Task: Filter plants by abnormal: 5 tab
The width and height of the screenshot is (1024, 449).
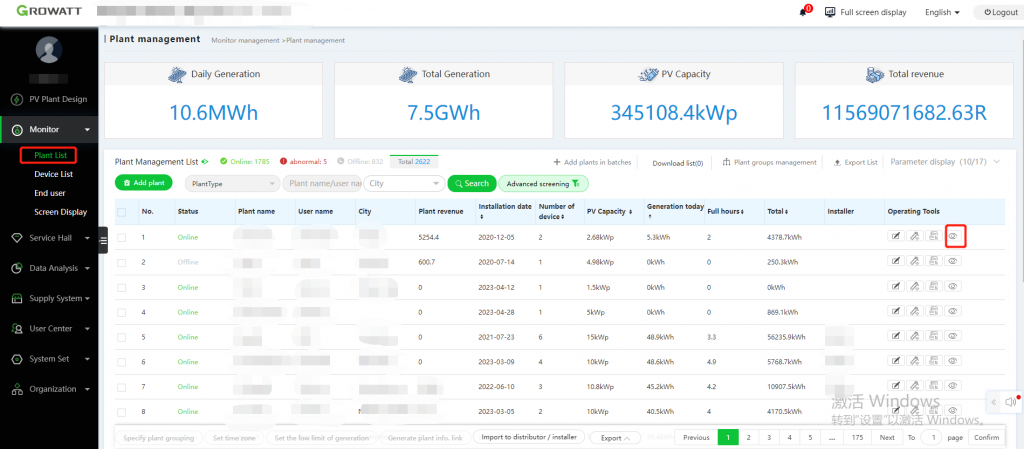Action: (304, 161)
